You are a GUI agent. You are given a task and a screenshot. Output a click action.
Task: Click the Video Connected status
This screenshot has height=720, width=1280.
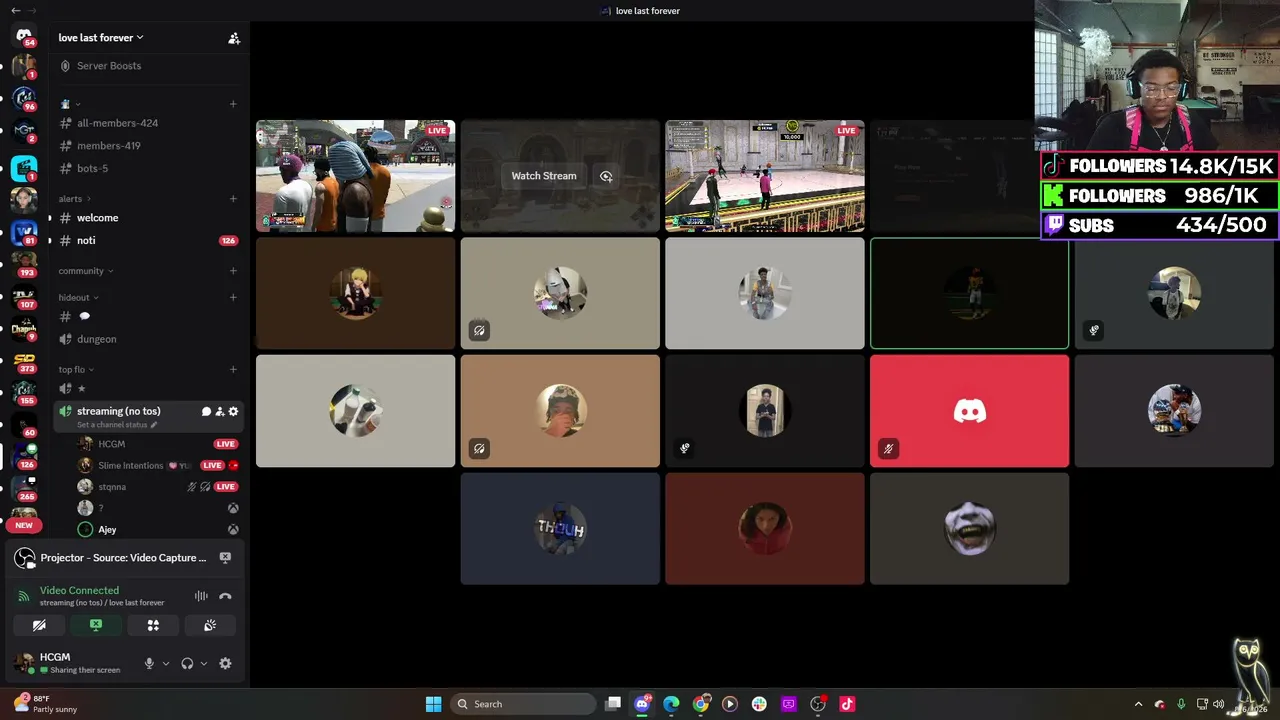(79, 591)
